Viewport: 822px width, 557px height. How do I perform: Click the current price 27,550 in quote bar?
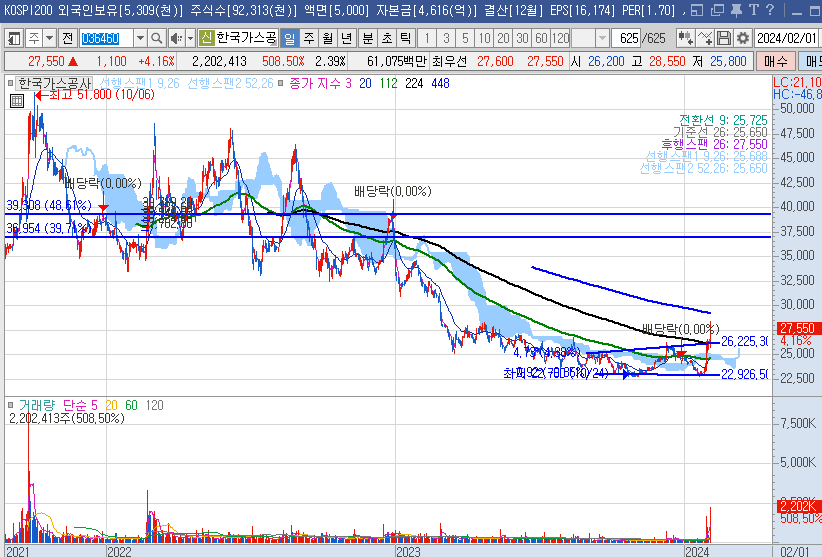[x=46, y=61]
